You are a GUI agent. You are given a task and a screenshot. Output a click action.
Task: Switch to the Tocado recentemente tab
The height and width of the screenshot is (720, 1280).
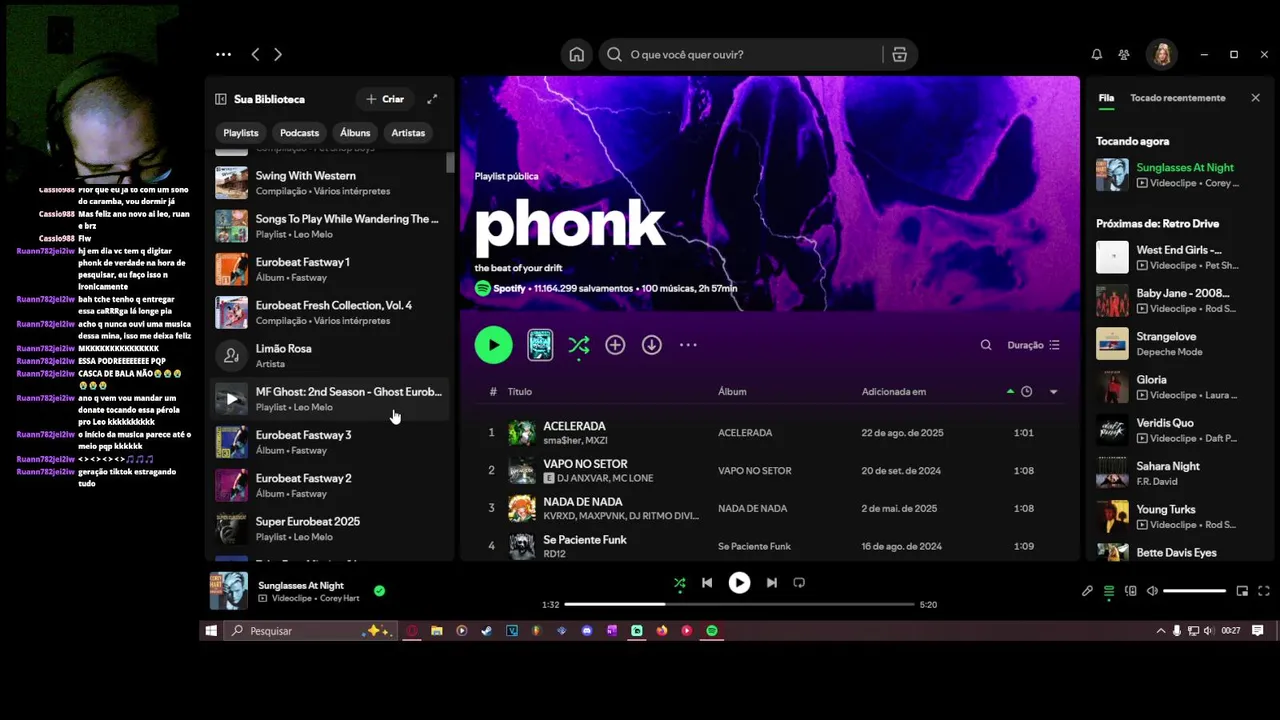pyautogui.click(x=1177, y=98)
